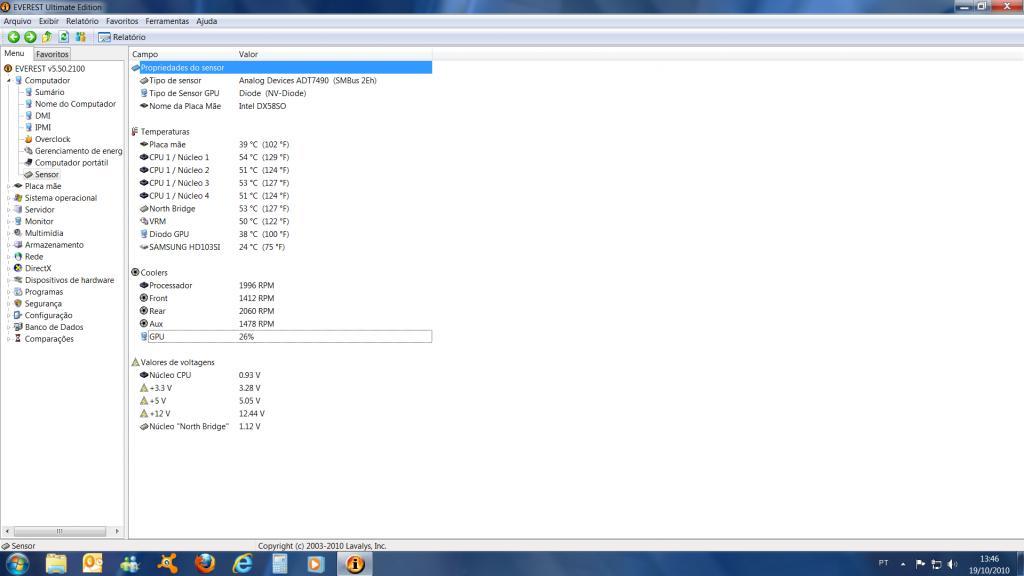Click the Banco de Dados icon
Image resolution: width=1024 pixels, height=576 pixels.
[x=18, y=327]
